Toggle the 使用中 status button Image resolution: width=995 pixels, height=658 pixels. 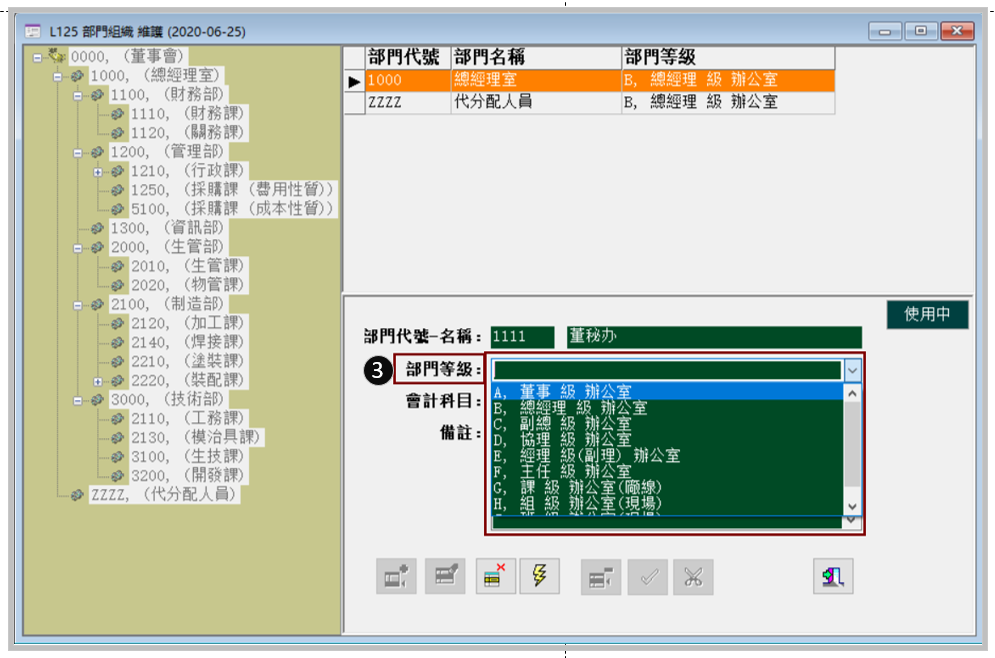click(x=927, y=313)
